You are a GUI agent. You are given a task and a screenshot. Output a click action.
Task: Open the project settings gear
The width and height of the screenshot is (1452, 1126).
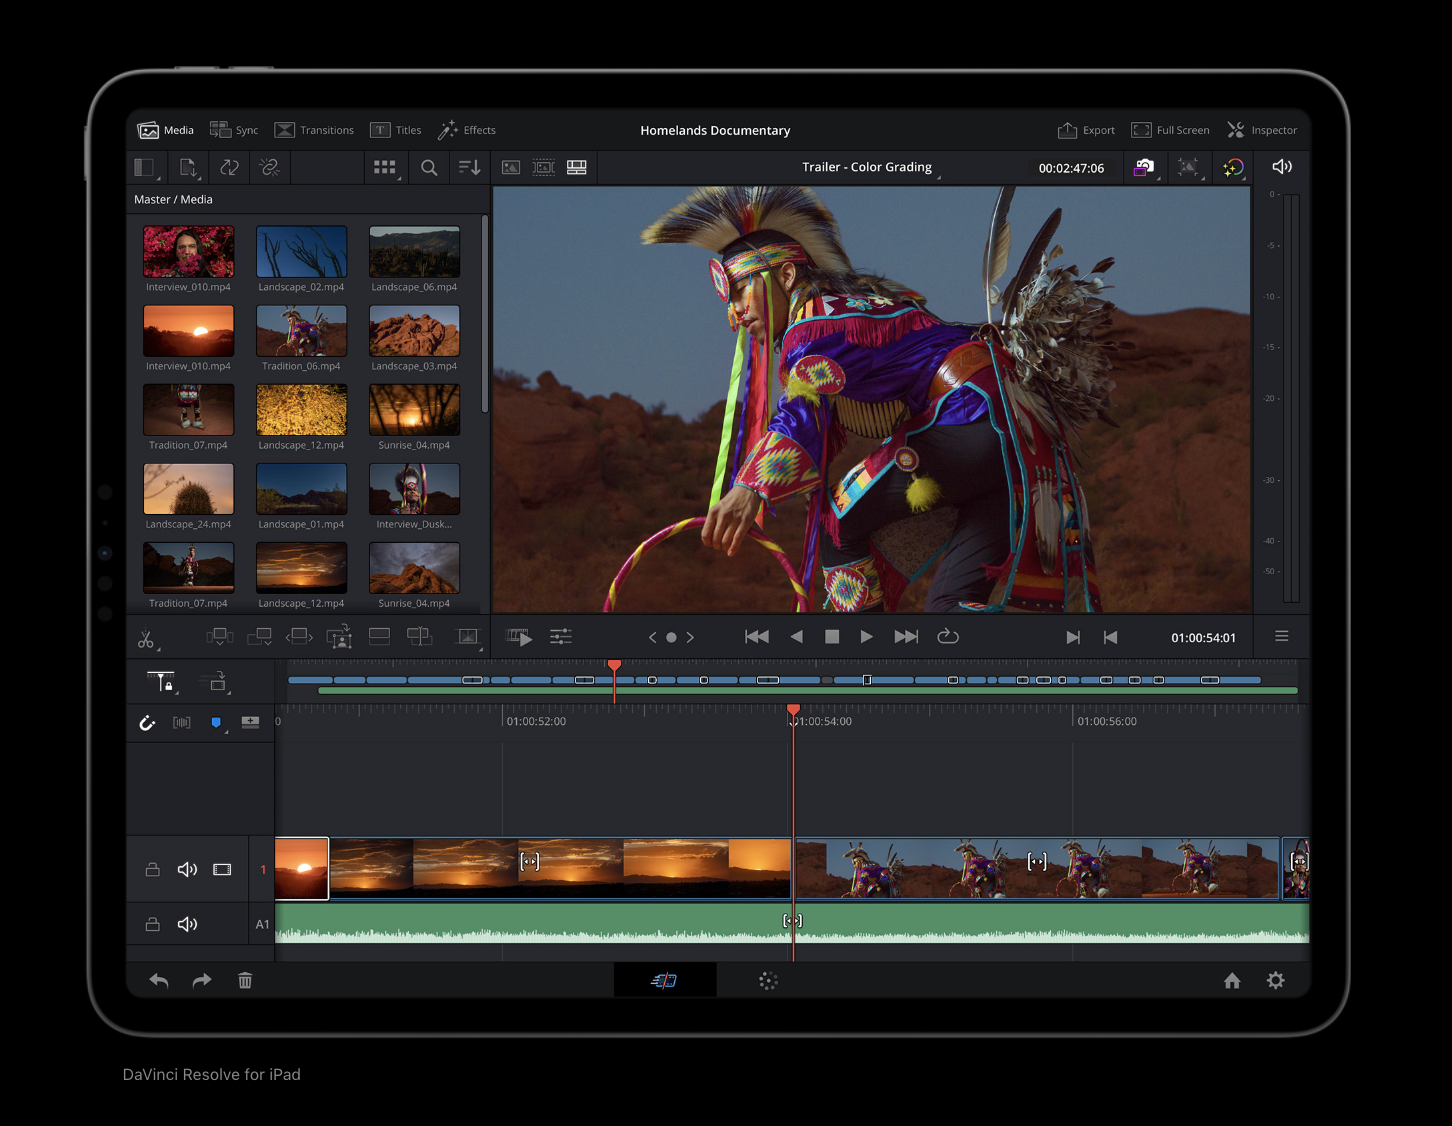click(x=1275, y=981)
